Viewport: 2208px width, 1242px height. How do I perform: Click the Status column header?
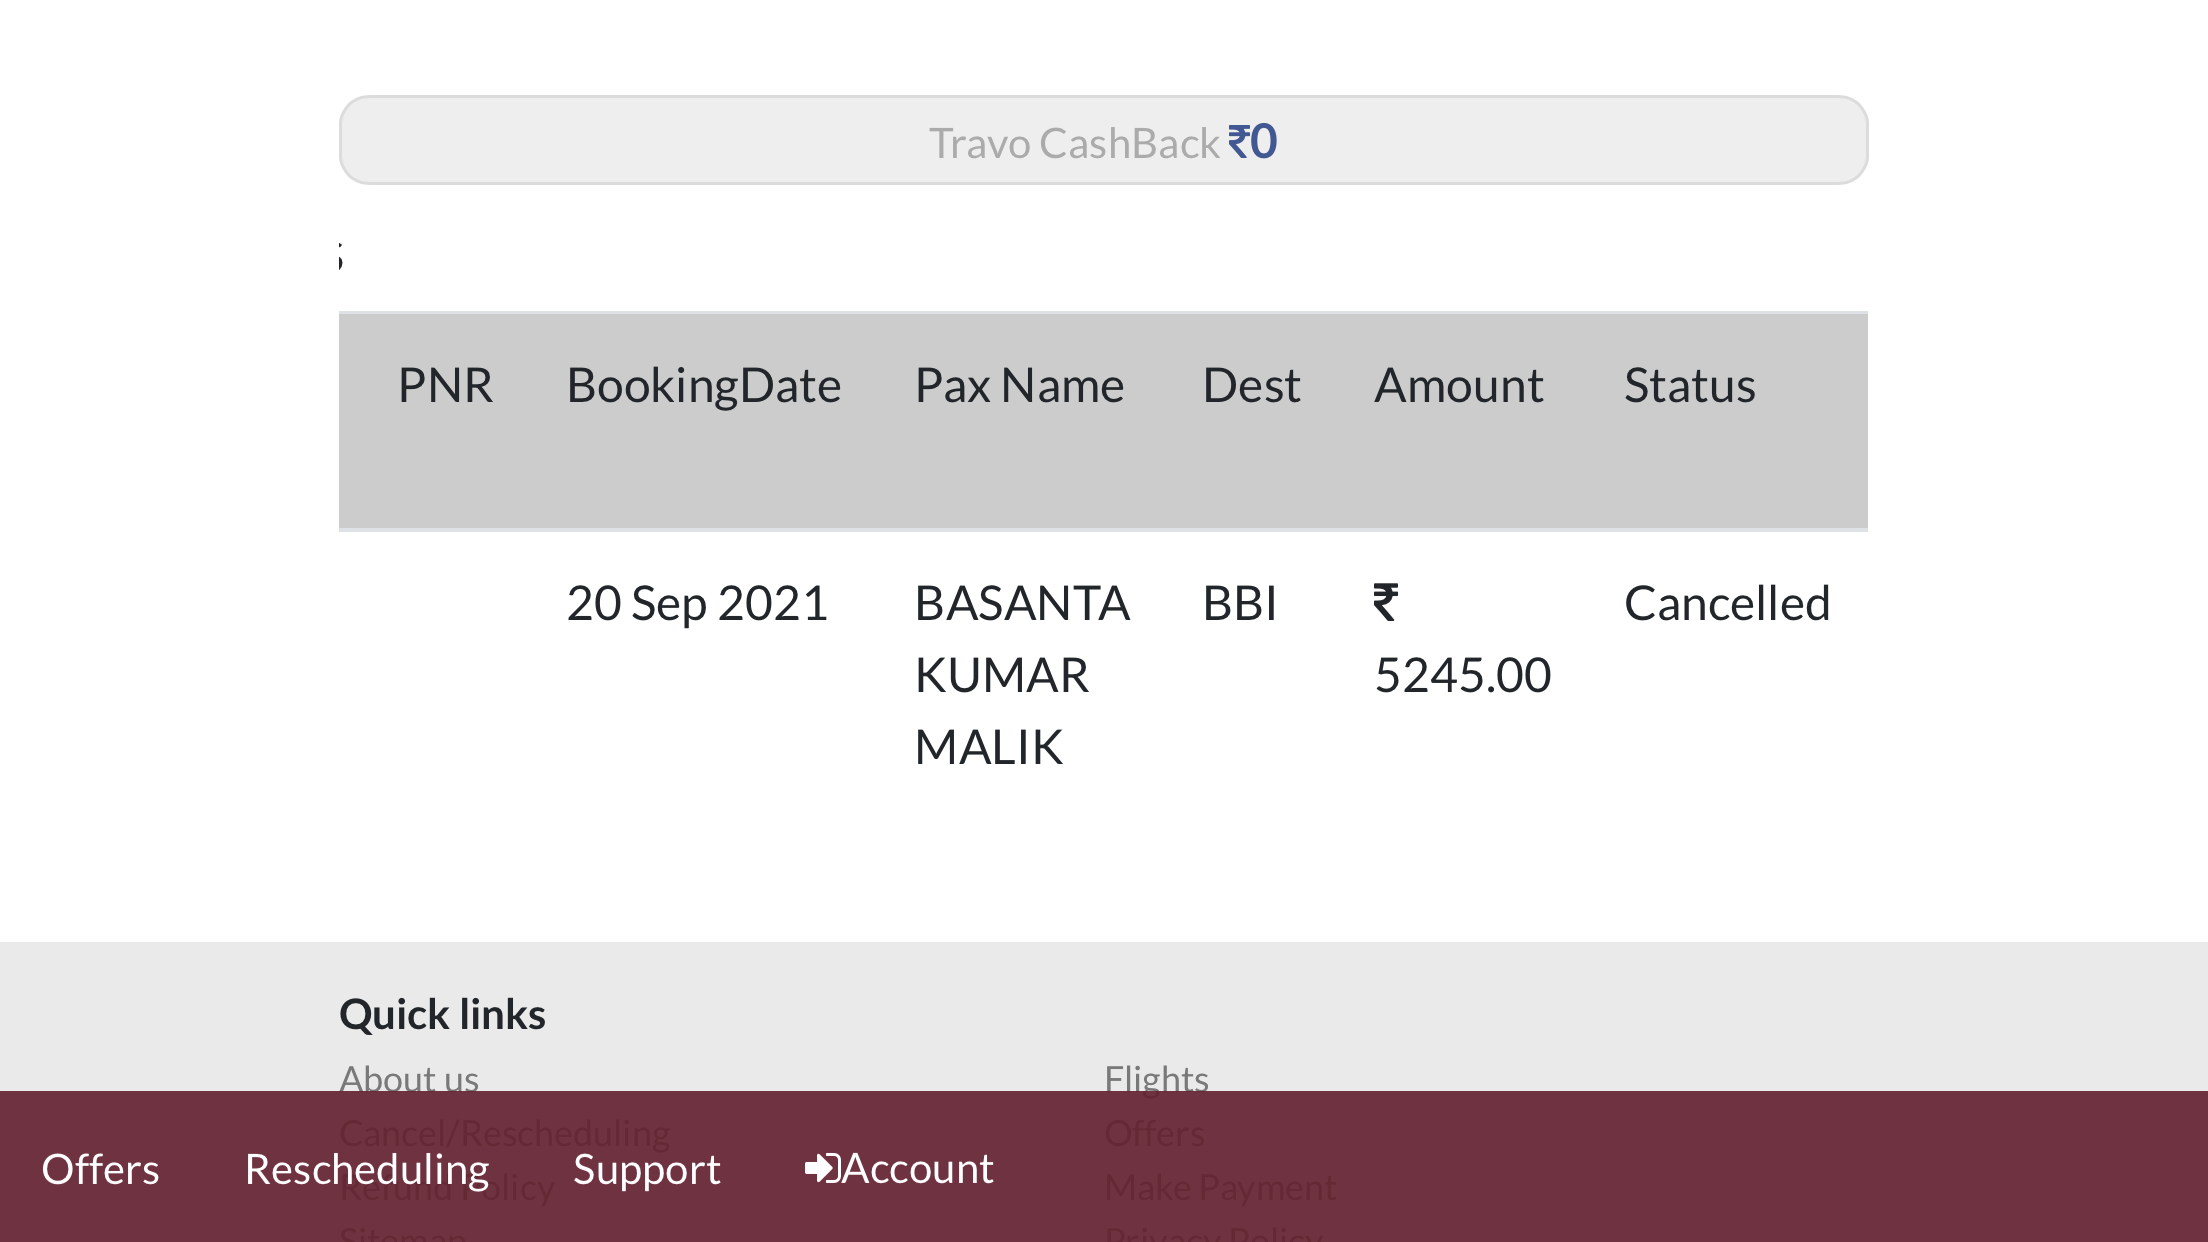tap(1689, 386)
